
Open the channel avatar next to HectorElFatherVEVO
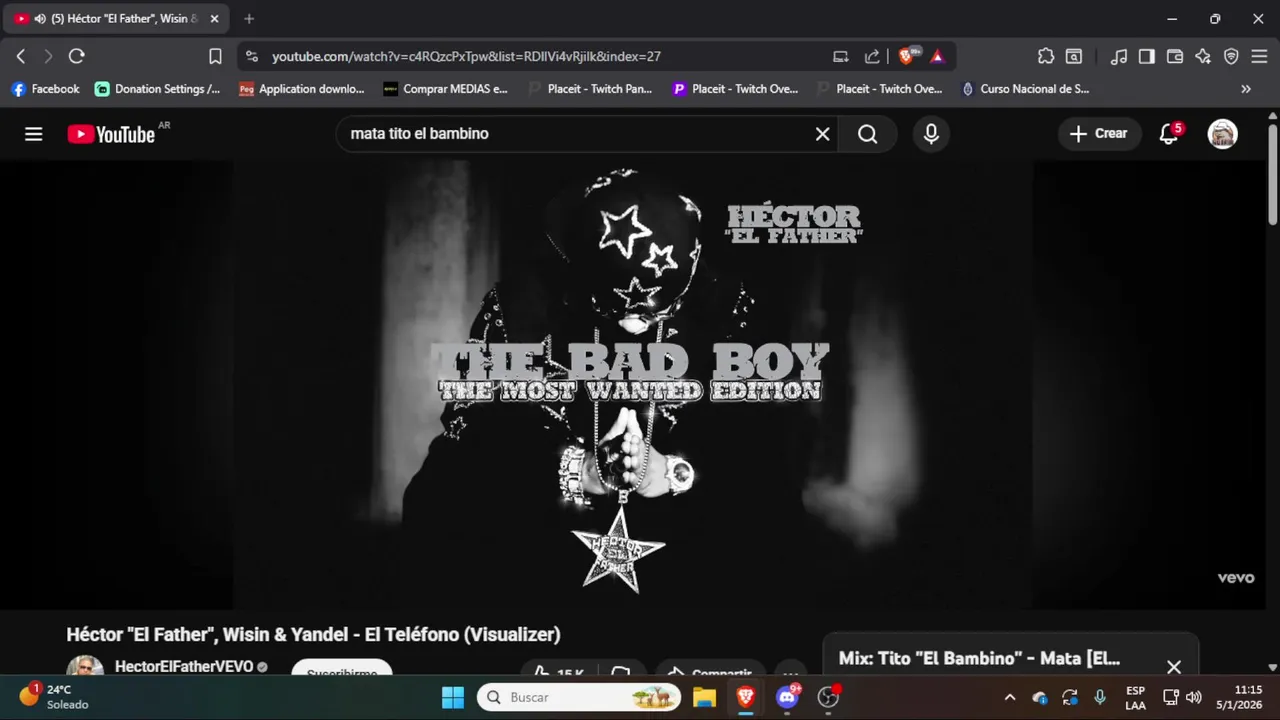pos(85,667)
